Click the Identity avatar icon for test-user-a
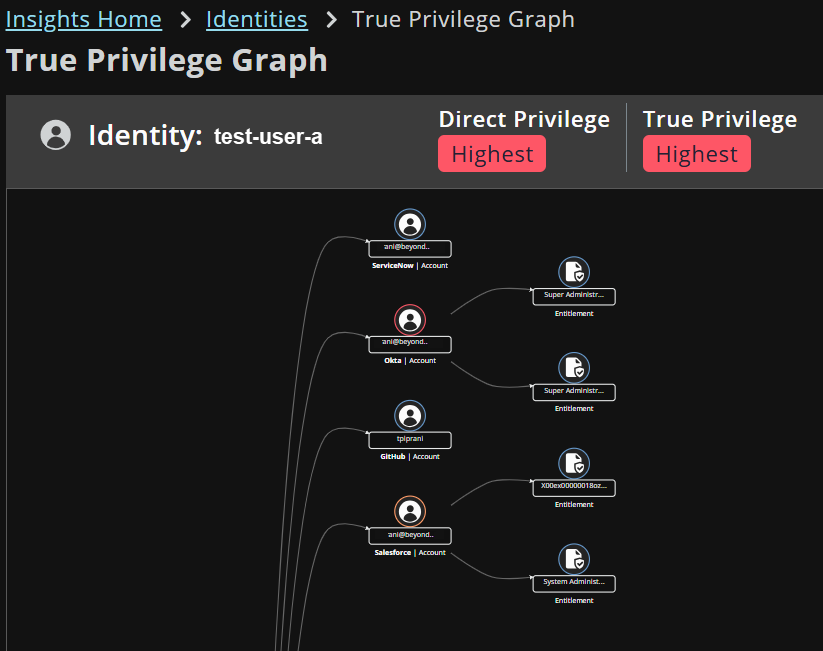 (x=55, y=135)
